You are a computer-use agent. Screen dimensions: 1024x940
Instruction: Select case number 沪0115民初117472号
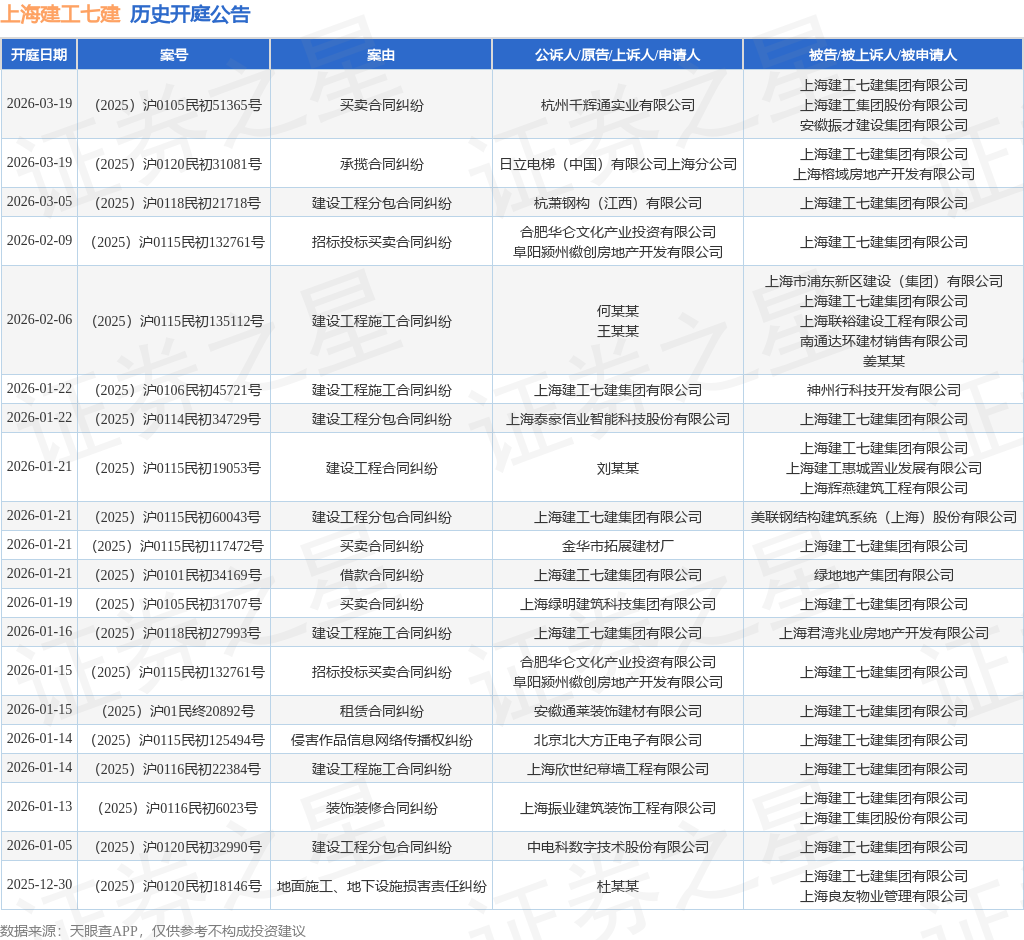[x=178, y=546]
